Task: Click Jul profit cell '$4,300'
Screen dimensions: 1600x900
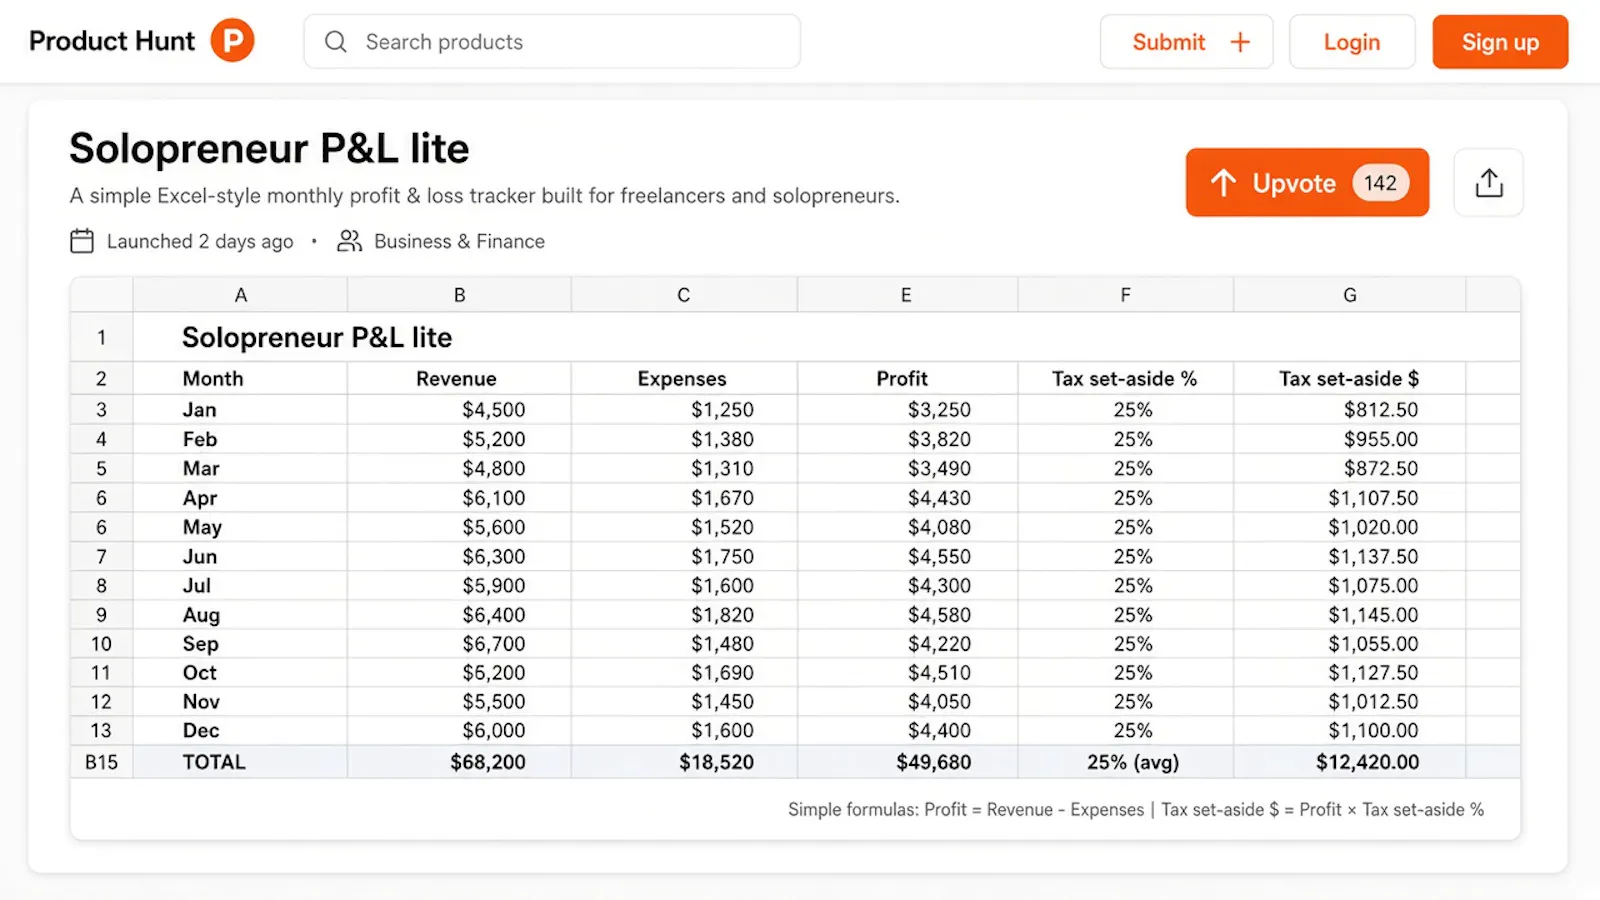Action: click(907, 585)
